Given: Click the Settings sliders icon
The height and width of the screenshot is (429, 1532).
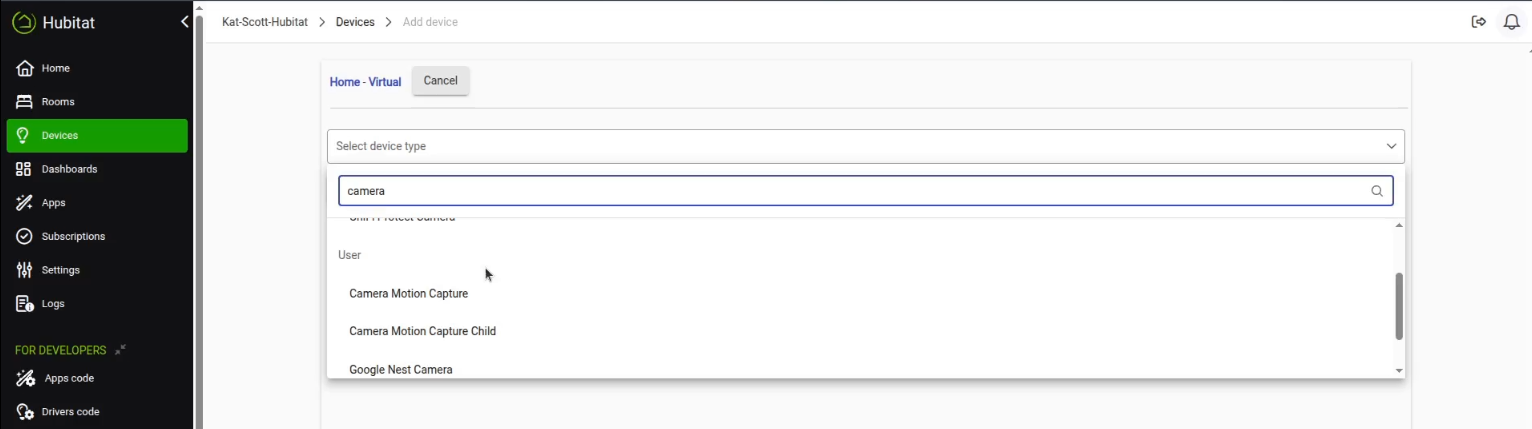Looking at the screenshot, I should pos(25,270).
